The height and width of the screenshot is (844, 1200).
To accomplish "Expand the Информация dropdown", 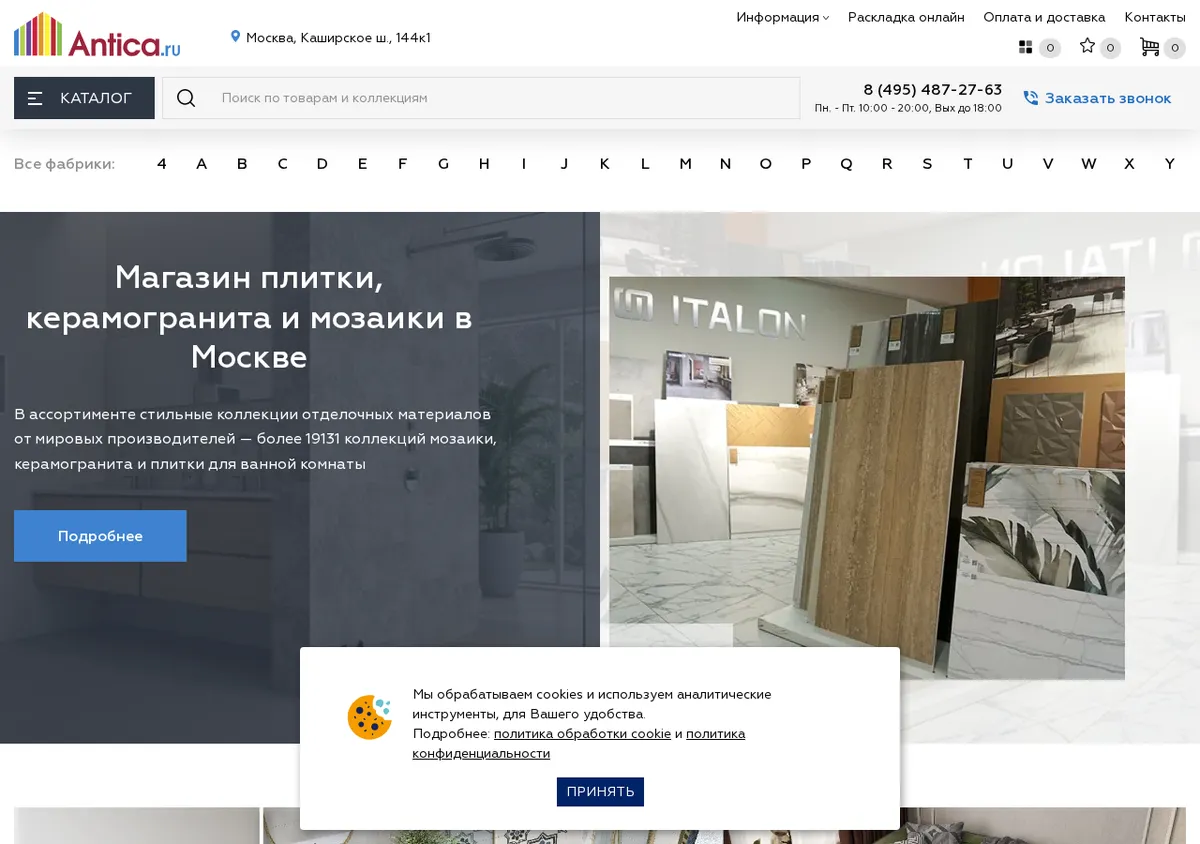I will tap(783, 17).
